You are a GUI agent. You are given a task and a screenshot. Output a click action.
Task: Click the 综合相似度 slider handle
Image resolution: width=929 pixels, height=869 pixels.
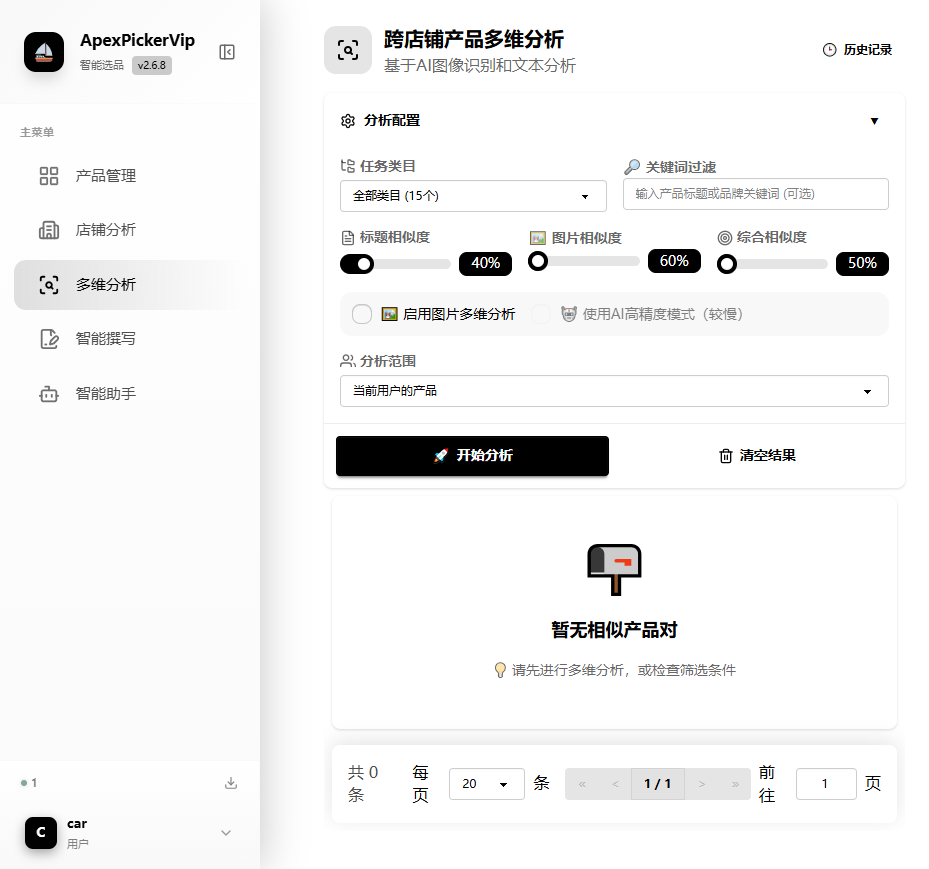(727, 264)
